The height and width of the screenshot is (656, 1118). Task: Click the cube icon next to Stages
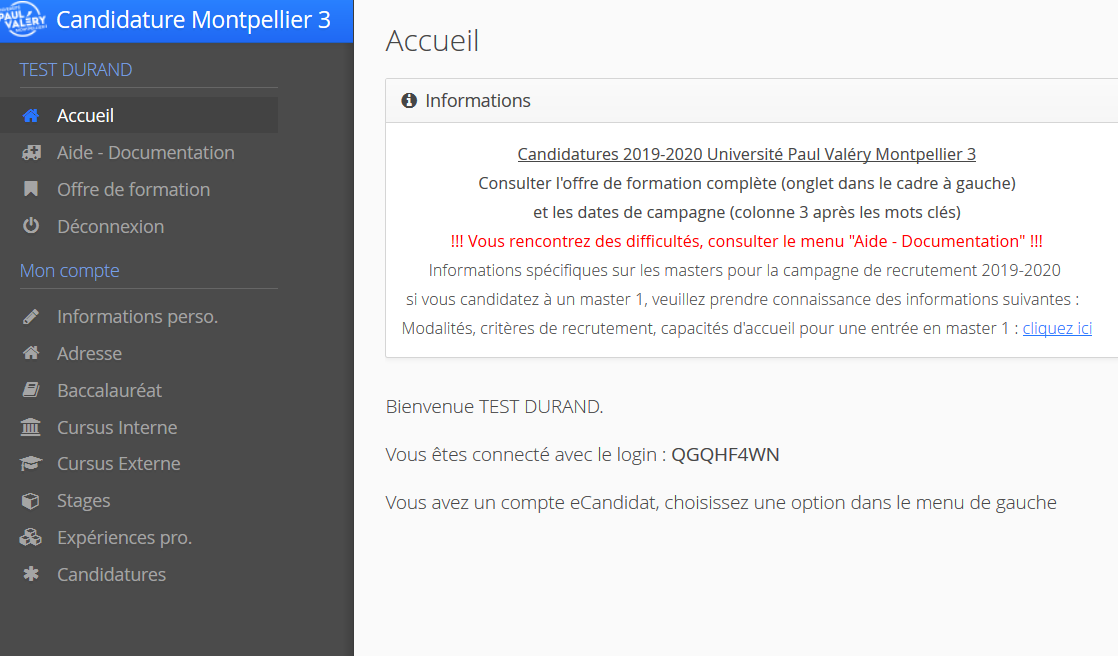pos(31,501)
